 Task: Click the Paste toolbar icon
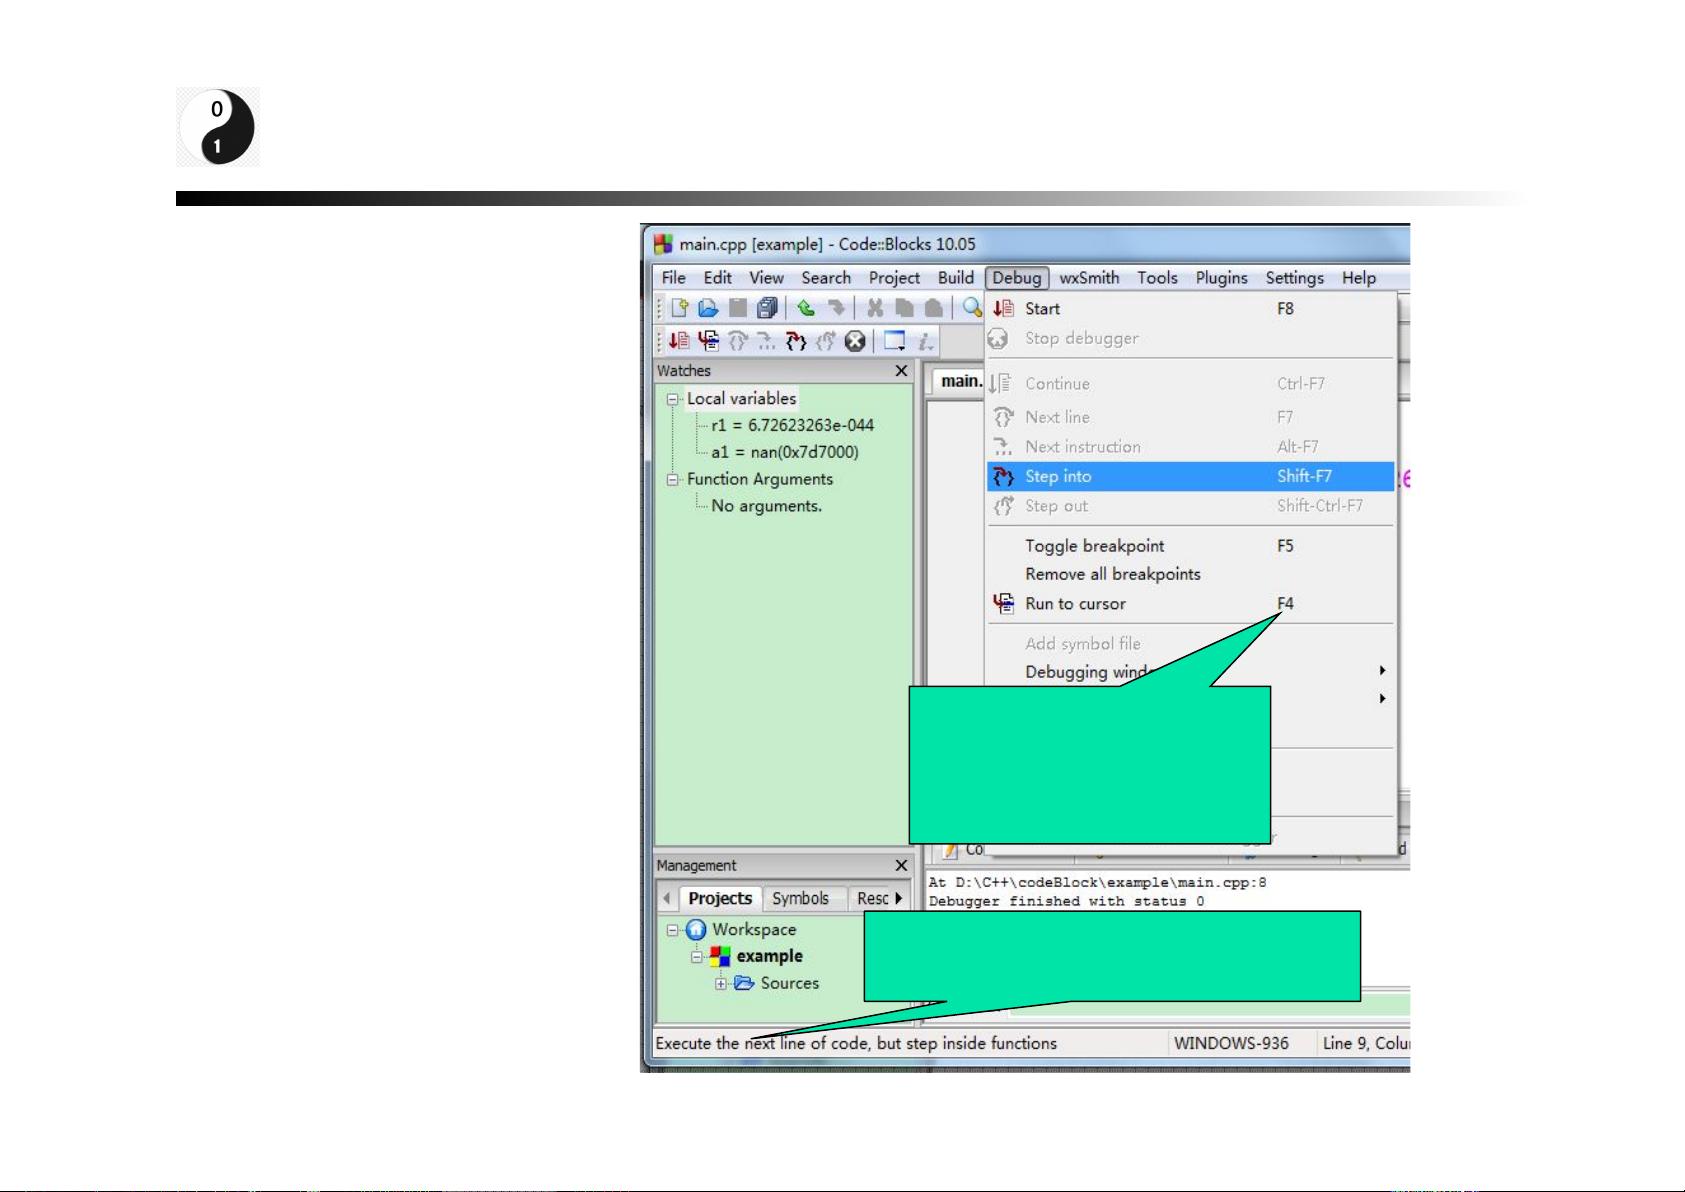click(x=933, y=308)
